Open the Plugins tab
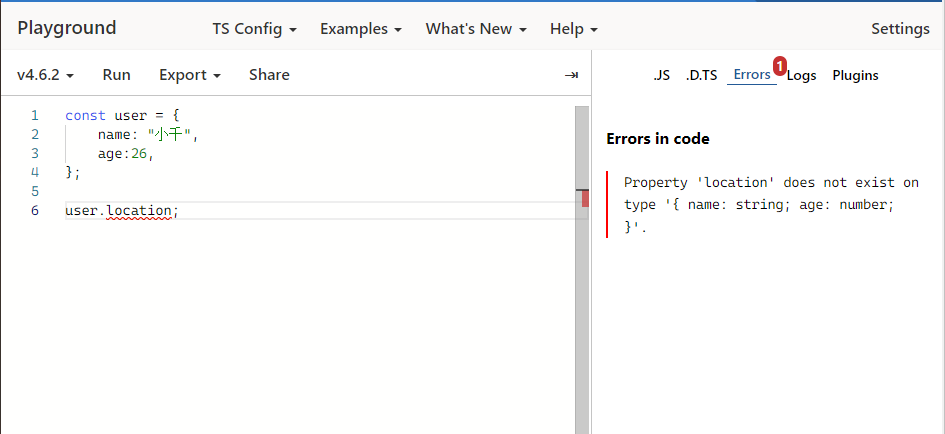 (x=855, y=75)
